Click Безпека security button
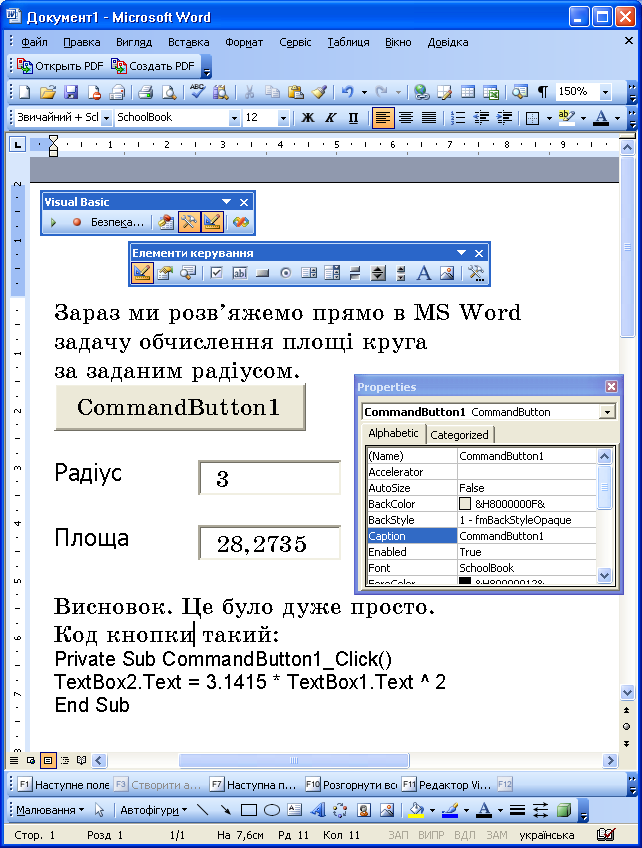This screenshot has width=642, height=848. (117, 222)
